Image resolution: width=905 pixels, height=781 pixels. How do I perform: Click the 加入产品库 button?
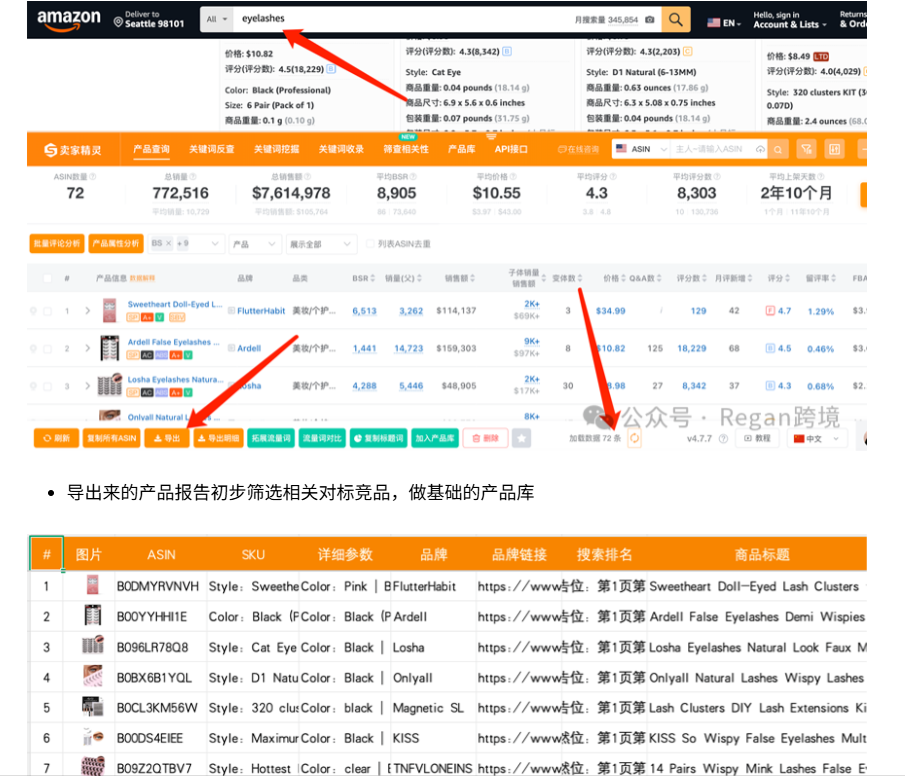pos(435,438)
